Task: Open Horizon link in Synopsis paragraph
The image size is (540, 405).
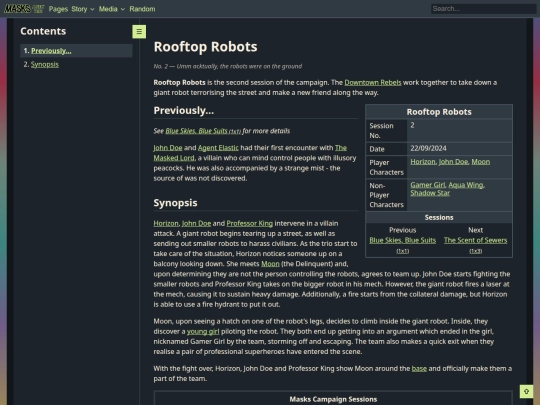Action: point(166,223)
